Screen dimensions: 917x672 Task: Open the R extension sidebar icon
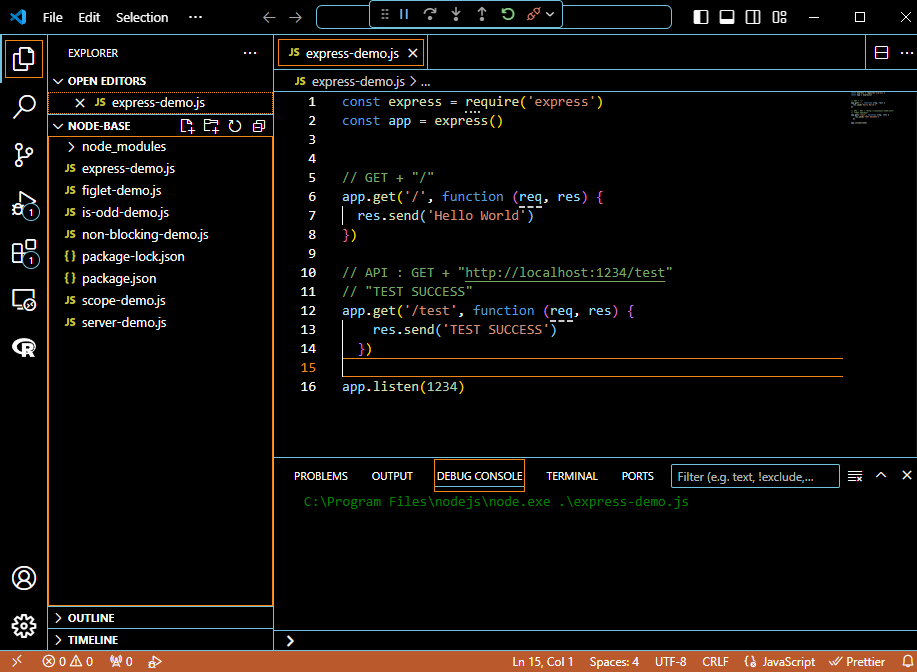pyautogui.click(x=23, y=348)
